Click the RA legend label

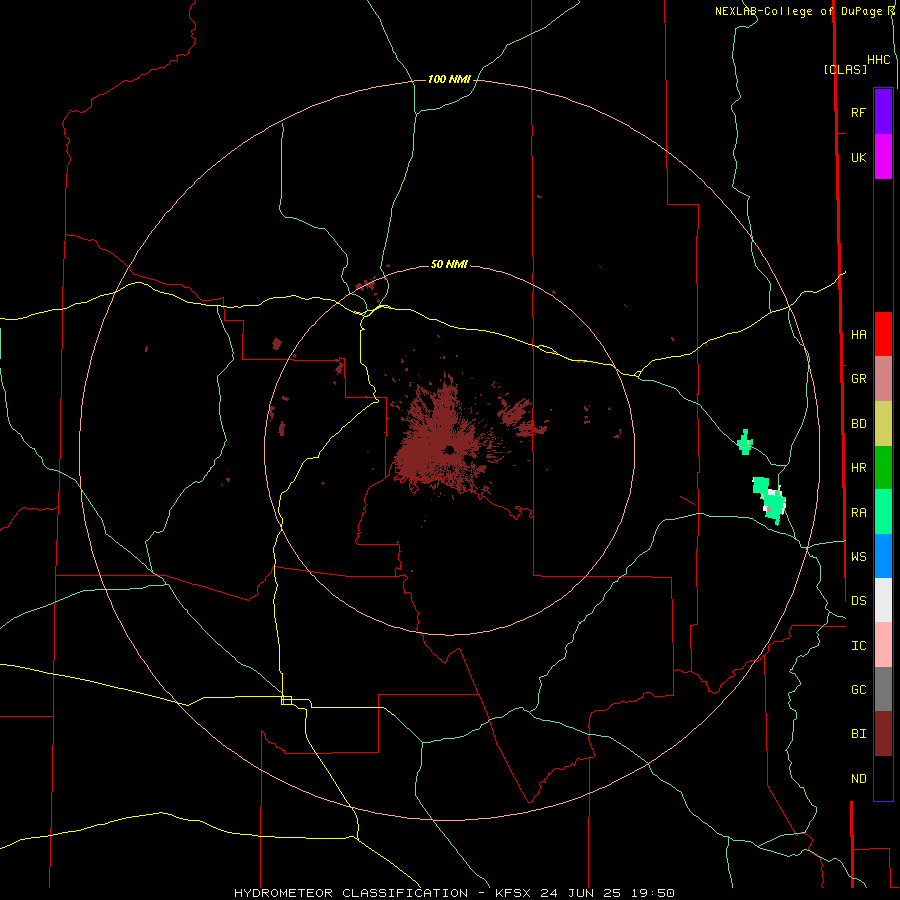point(858,513)
